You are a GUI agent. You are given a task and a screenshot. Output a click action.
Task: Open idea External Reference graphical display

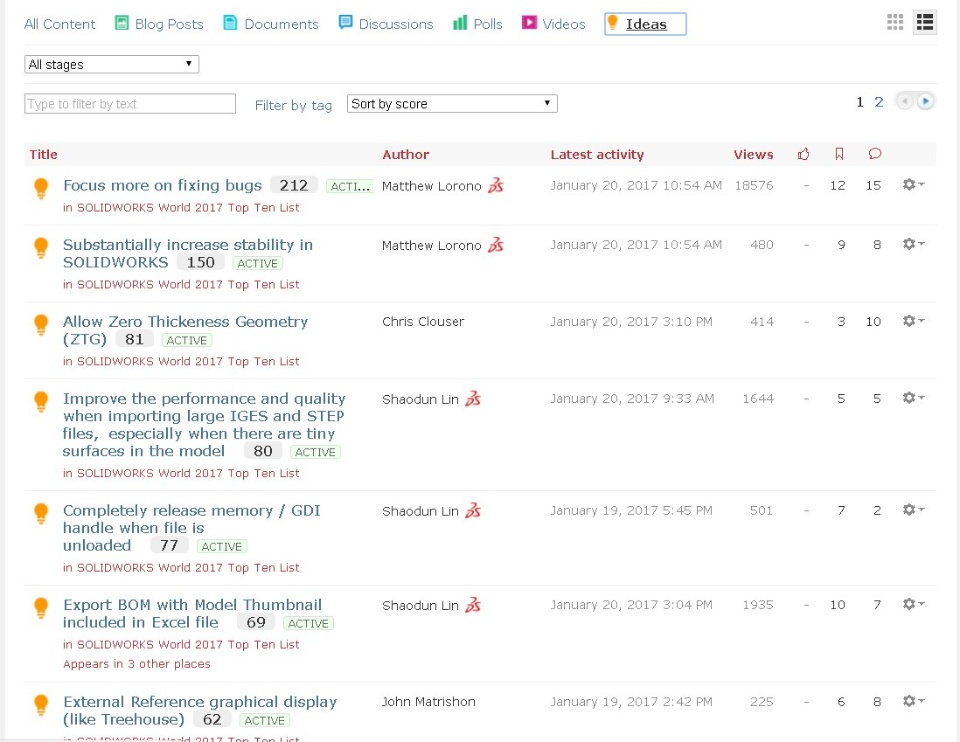200,710
